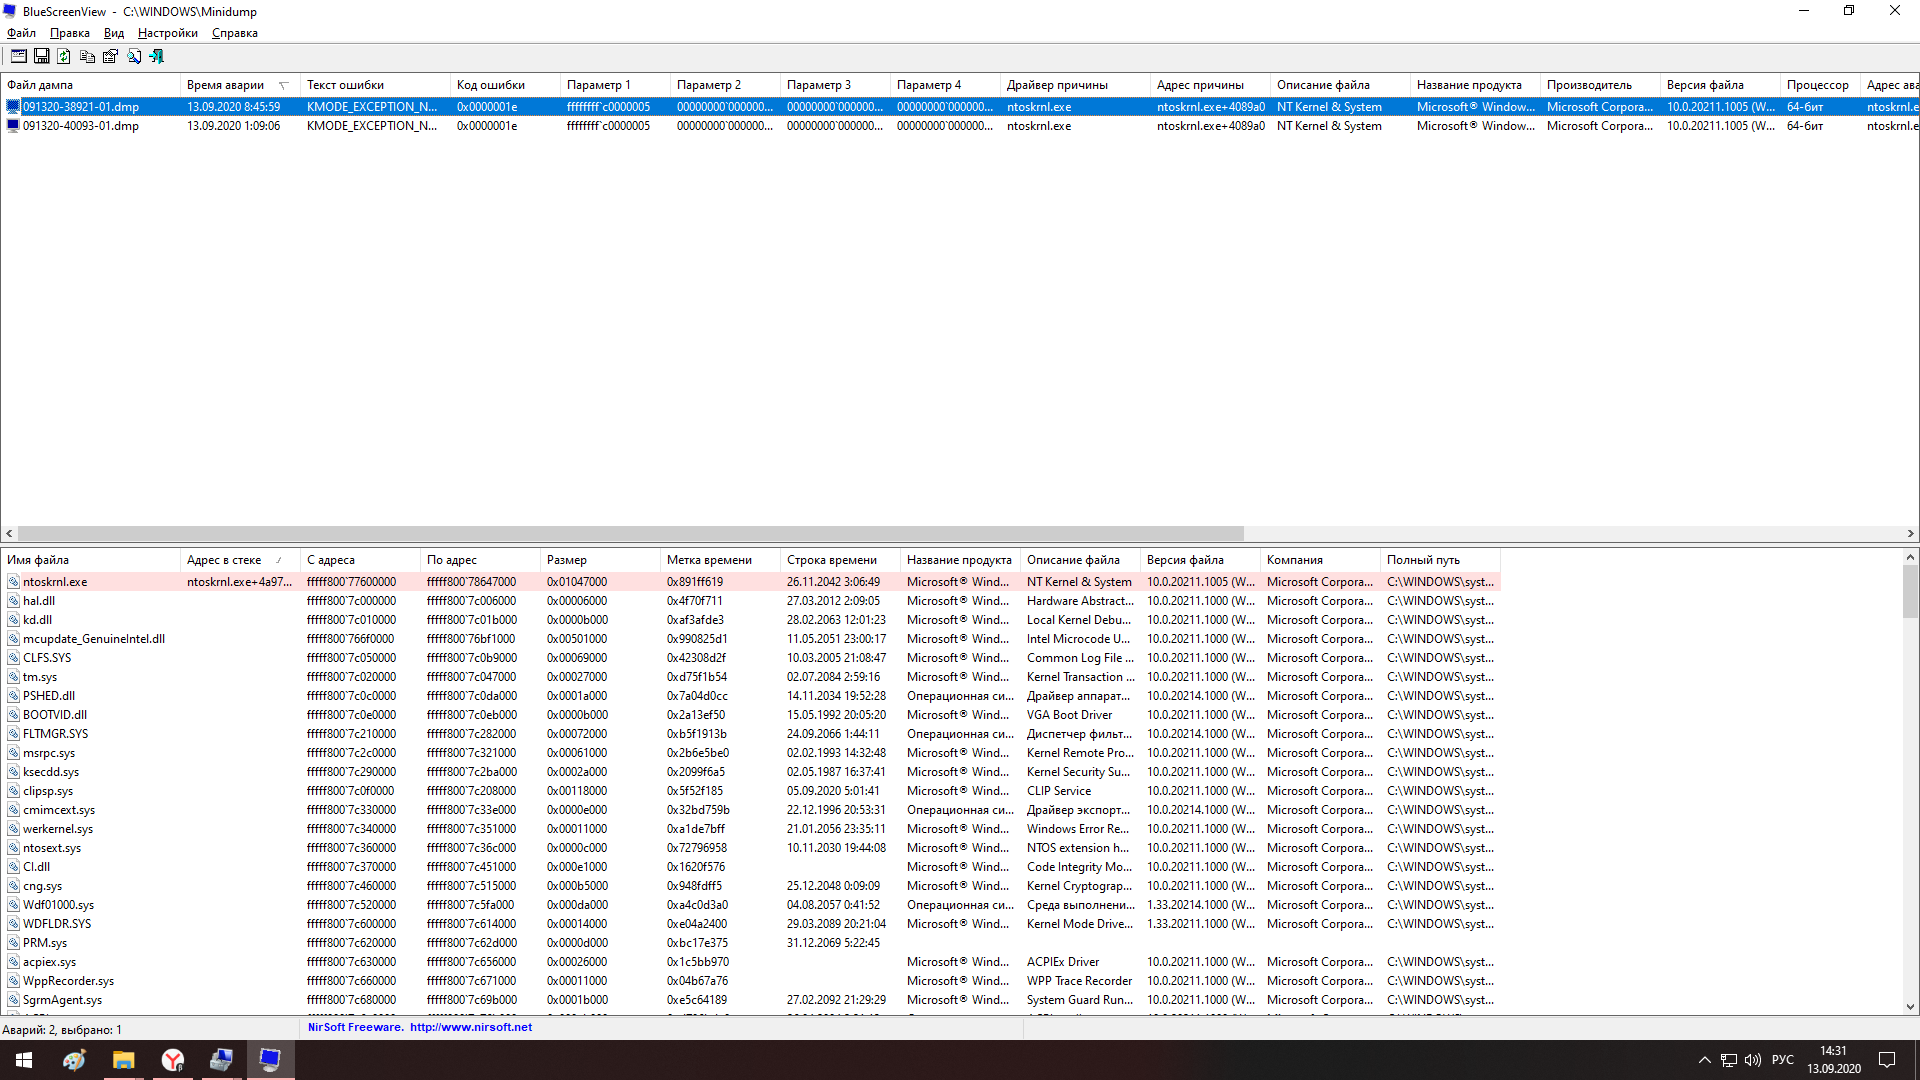Select the hal.dll driver row
1920x1080 pixels.
click(39, 601)
